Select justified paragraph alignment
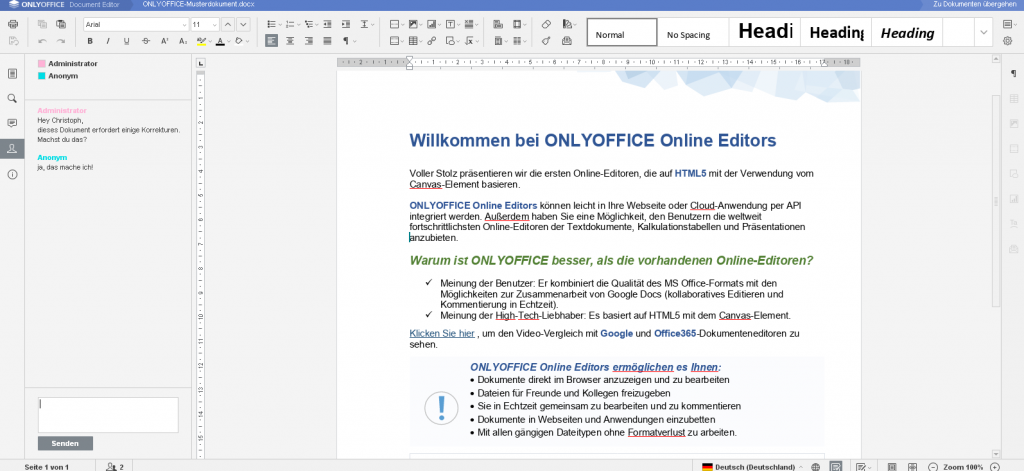 (x=327, y=41)
